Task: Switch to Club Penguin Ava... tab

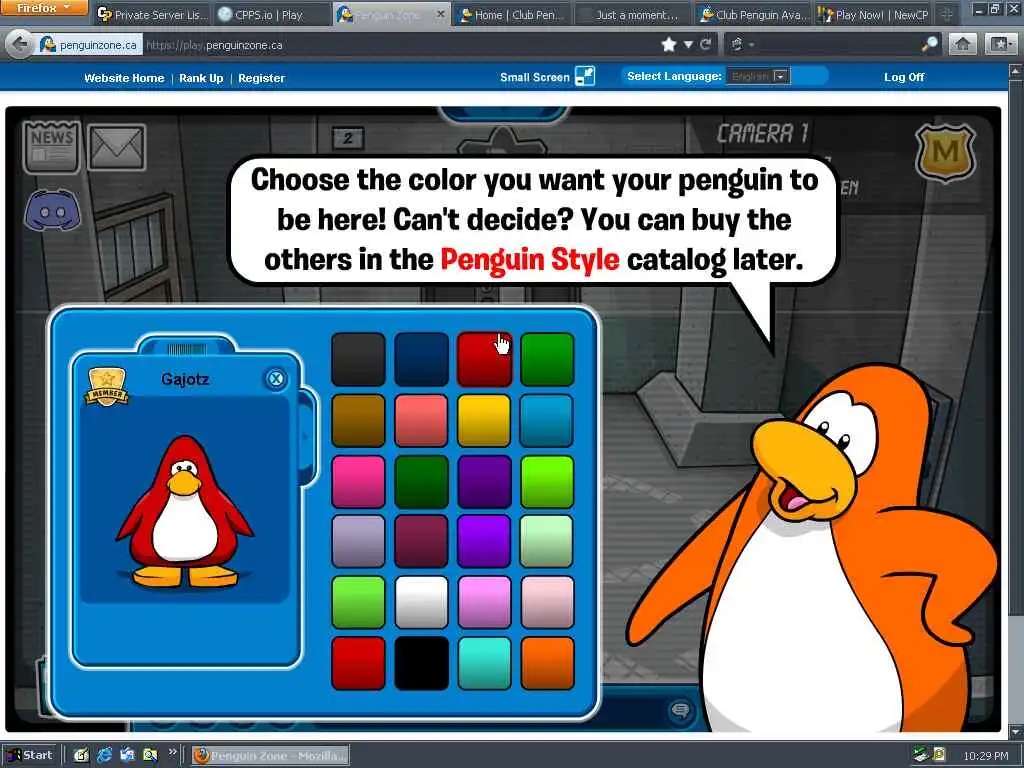Action: [753, 14]
